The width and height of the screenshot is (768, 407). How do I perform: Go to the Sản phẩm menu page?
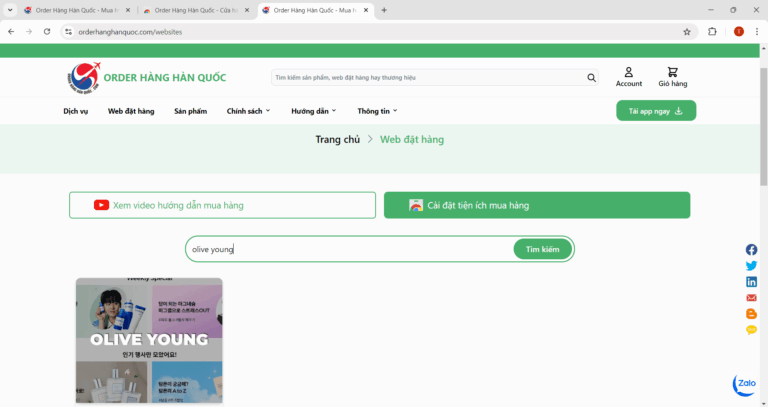[190, 111]
